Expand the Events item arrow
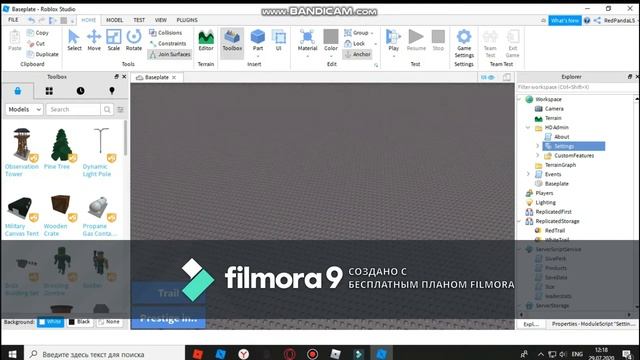The height and width of the screenshot is (360, 640). pyautogui.click(x=528, y=174)
